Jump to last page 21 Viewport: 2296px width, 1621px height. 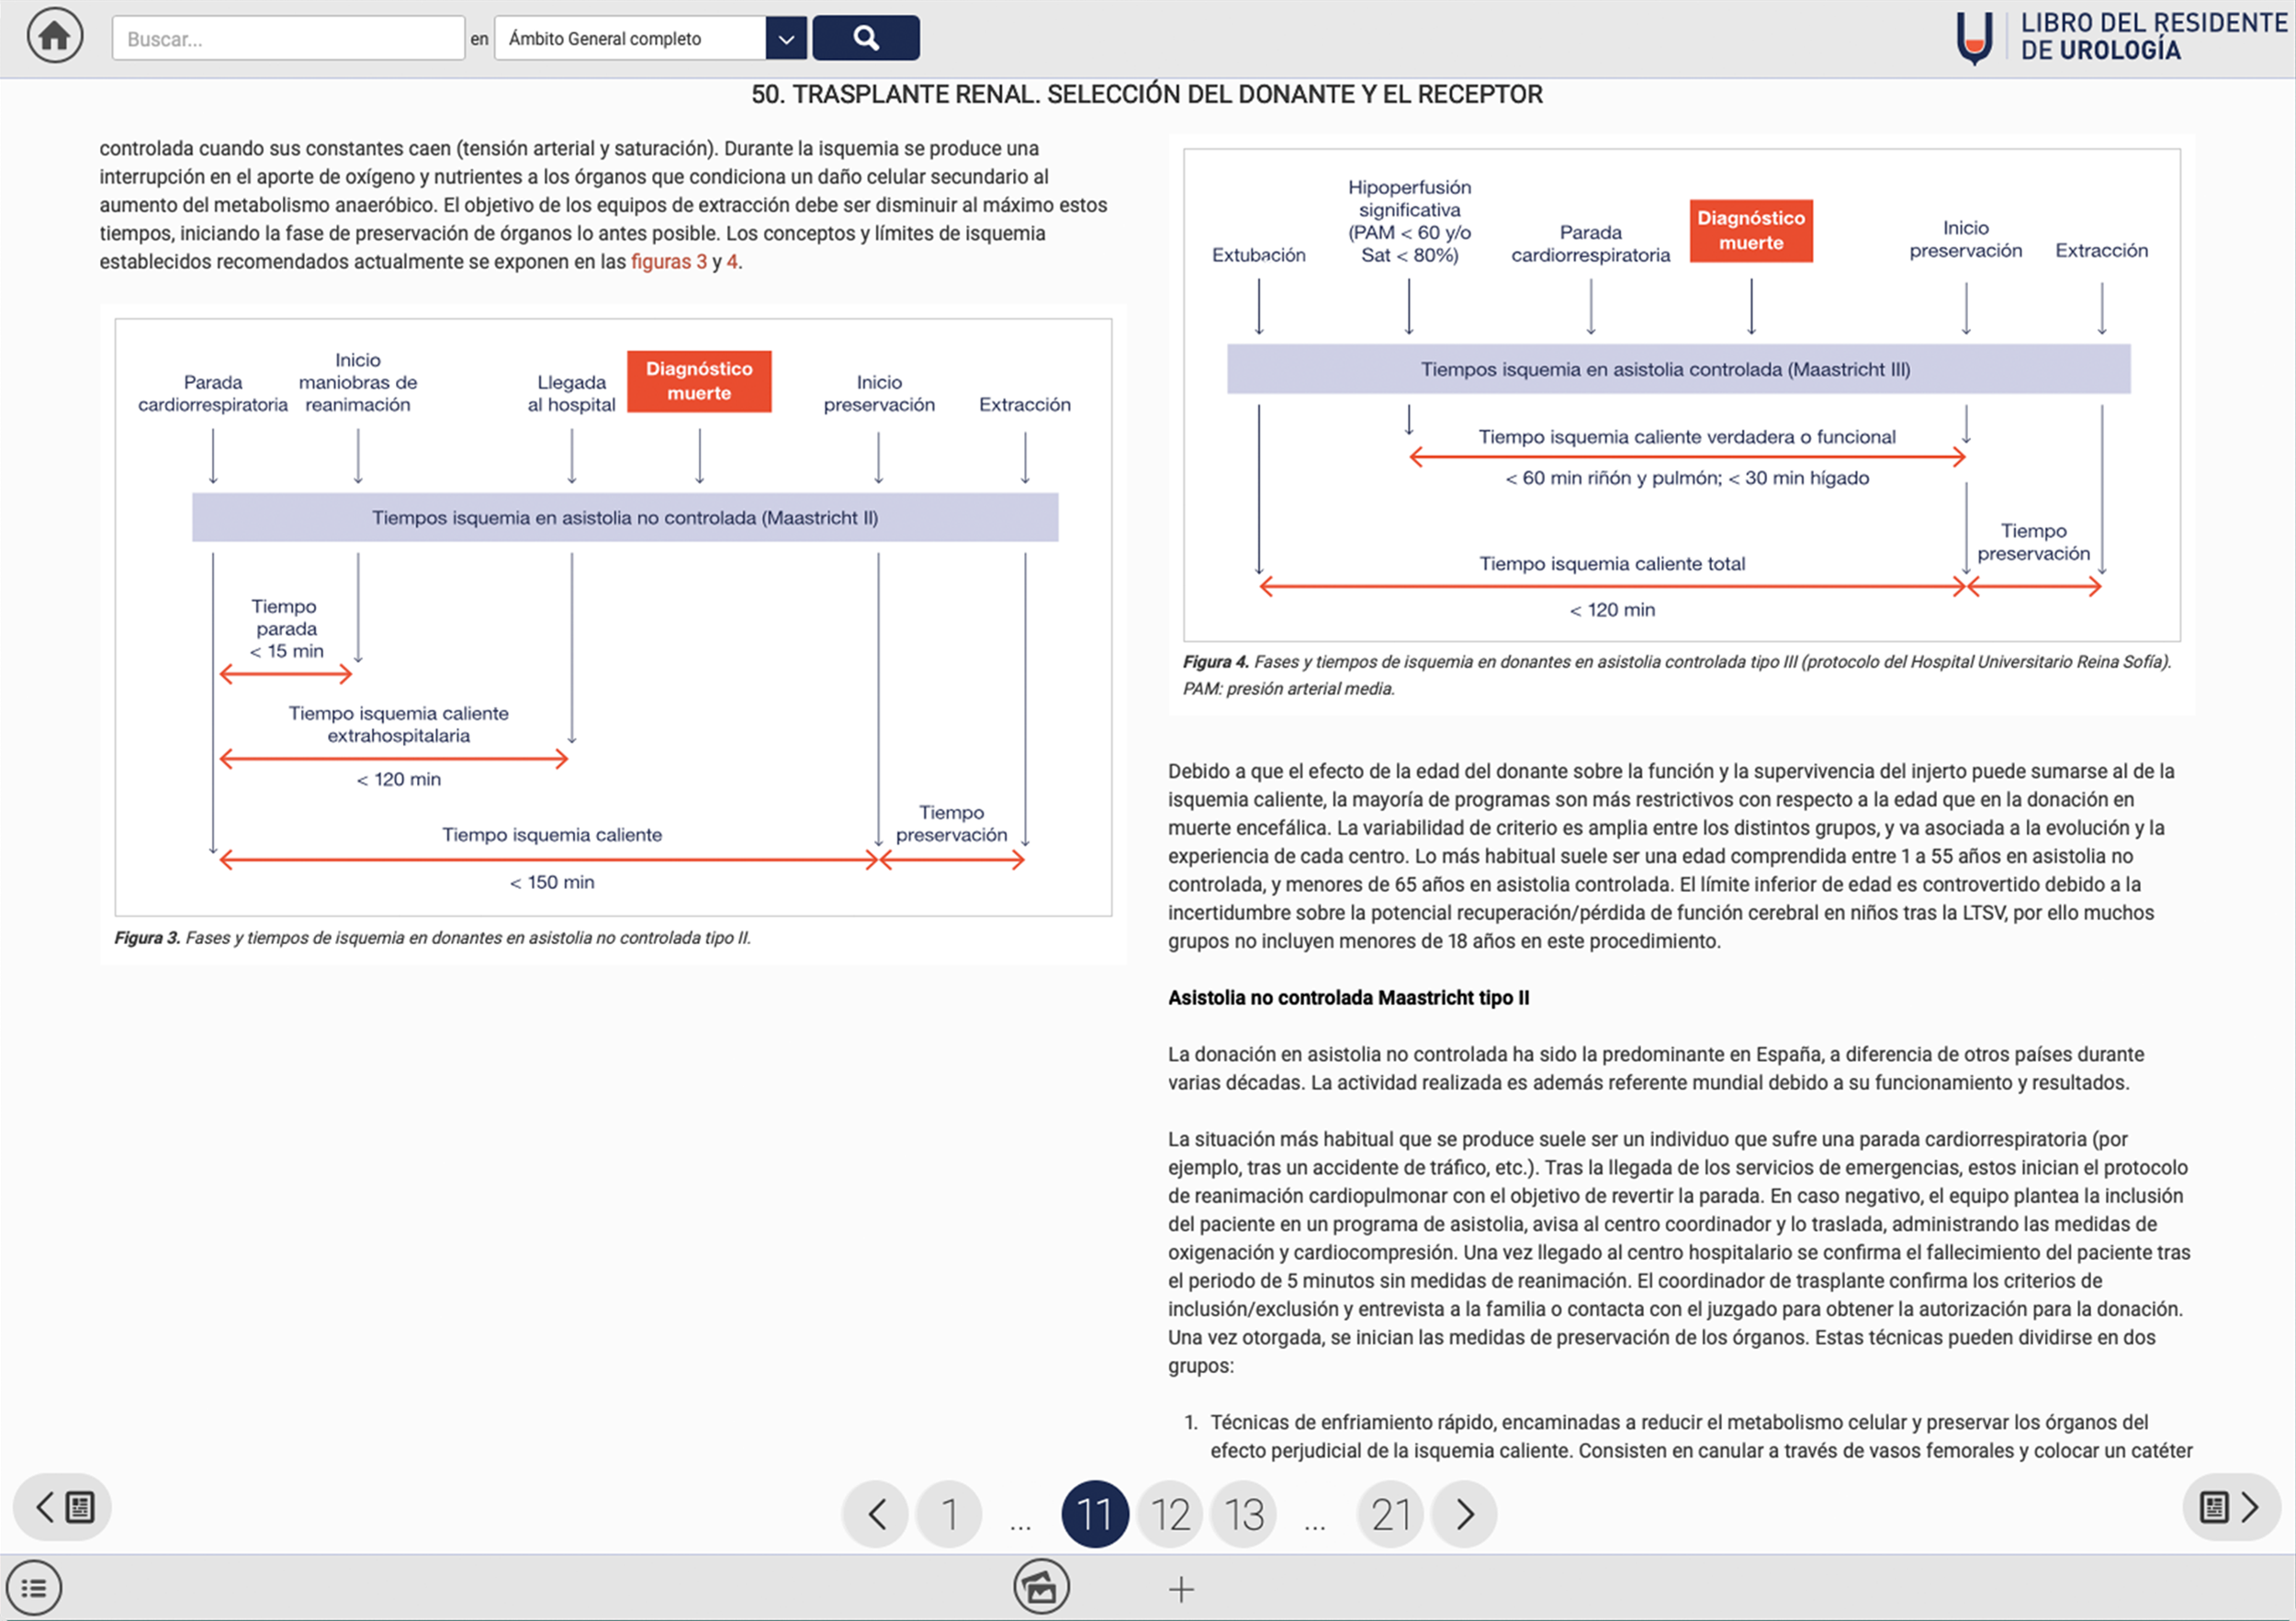pos(1390,1514)
